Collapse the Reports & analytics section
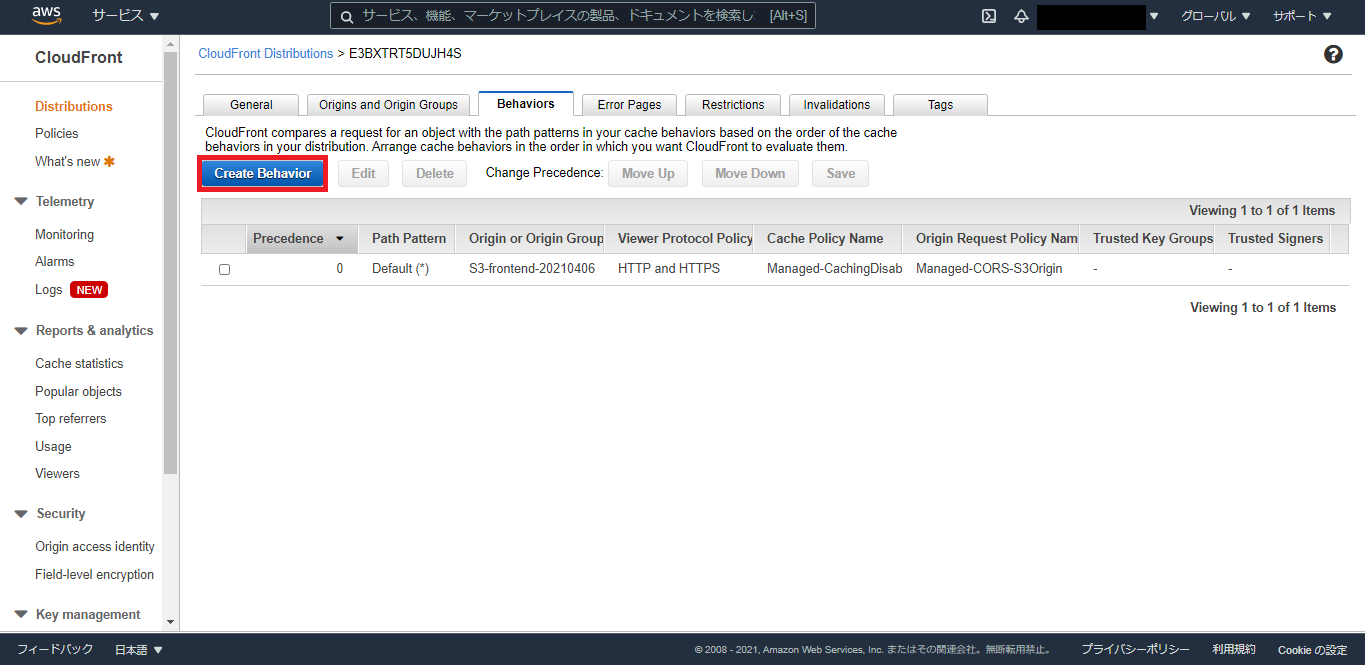Screen dimensions: 1365x665 point(21,331)
